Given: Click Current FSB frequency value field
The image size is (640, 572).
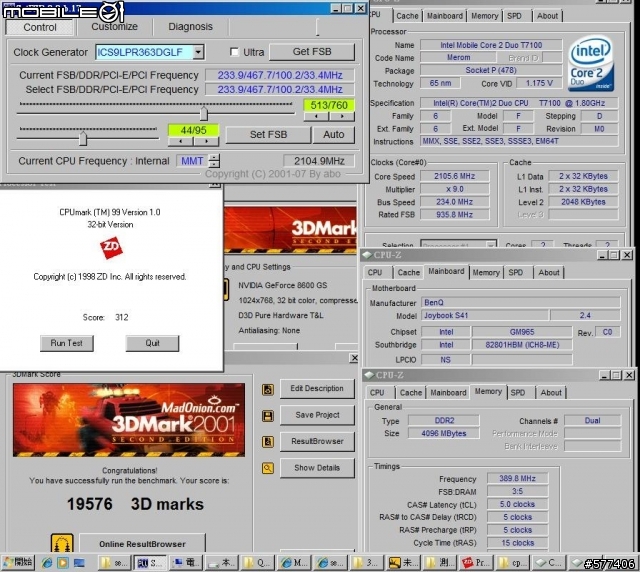Looking at the screenshot, I should point(280,75).
